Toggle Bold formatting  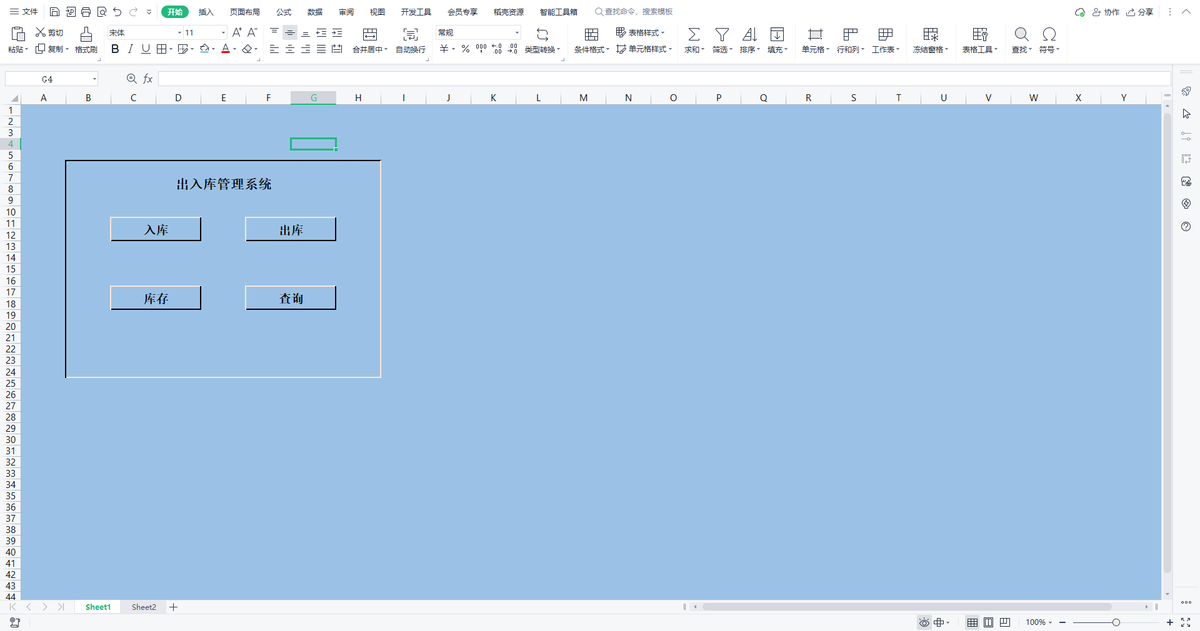(115, 48)
